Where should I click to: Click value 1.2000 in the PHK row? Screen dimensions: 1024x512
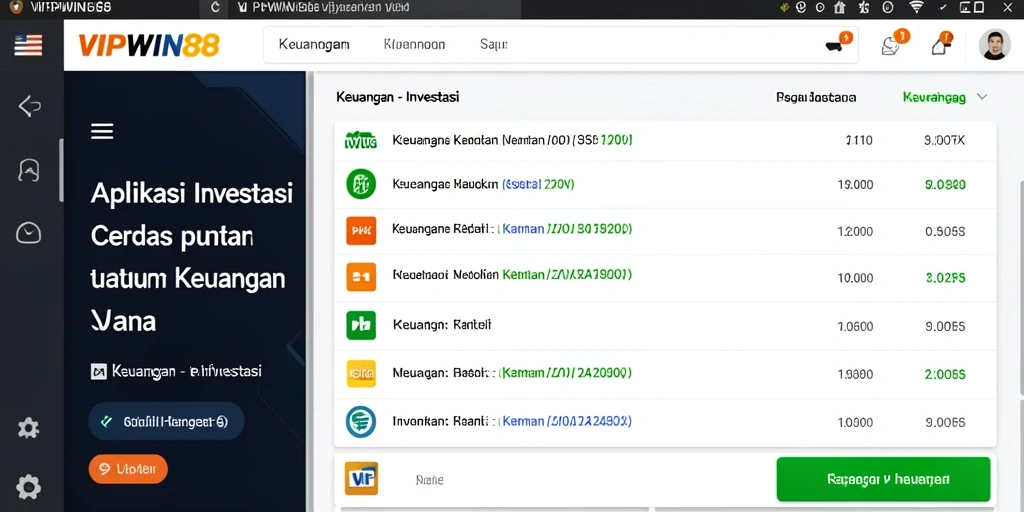coord(855,231)
